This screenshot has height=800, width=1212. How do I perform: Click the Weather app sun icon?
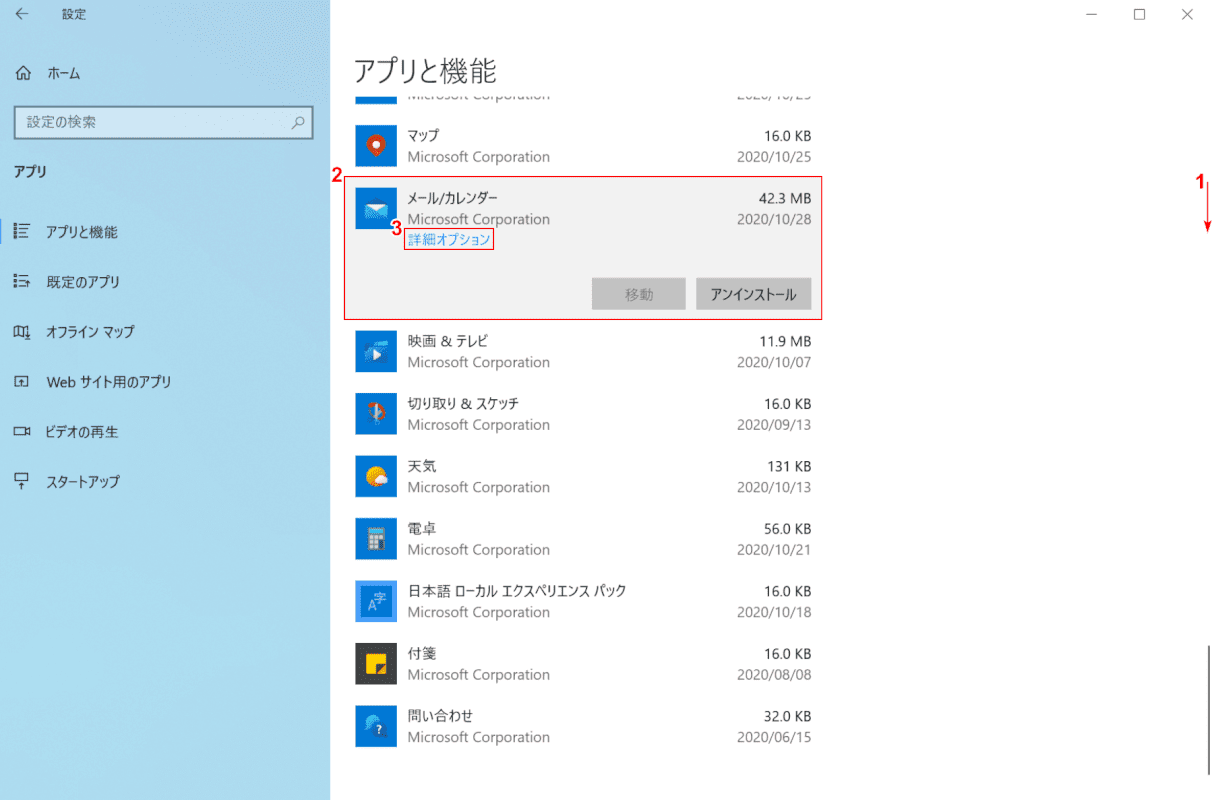(x=376, y=476)
